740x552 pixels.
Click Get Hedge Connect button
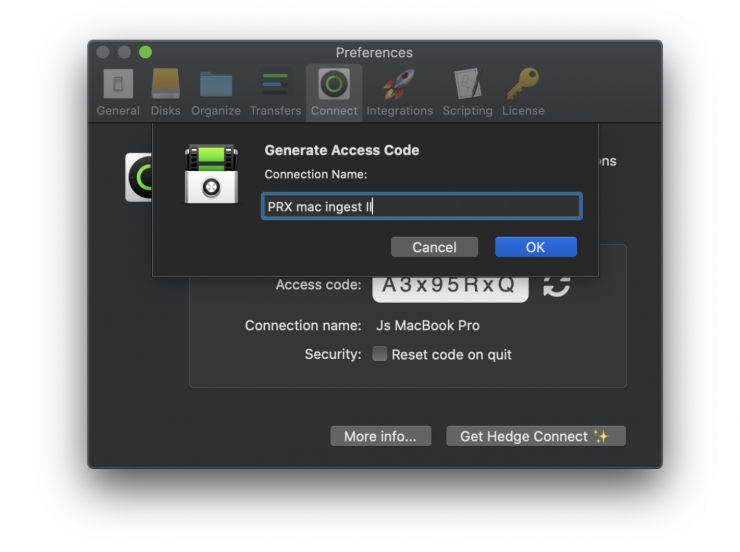pos(535,436)
